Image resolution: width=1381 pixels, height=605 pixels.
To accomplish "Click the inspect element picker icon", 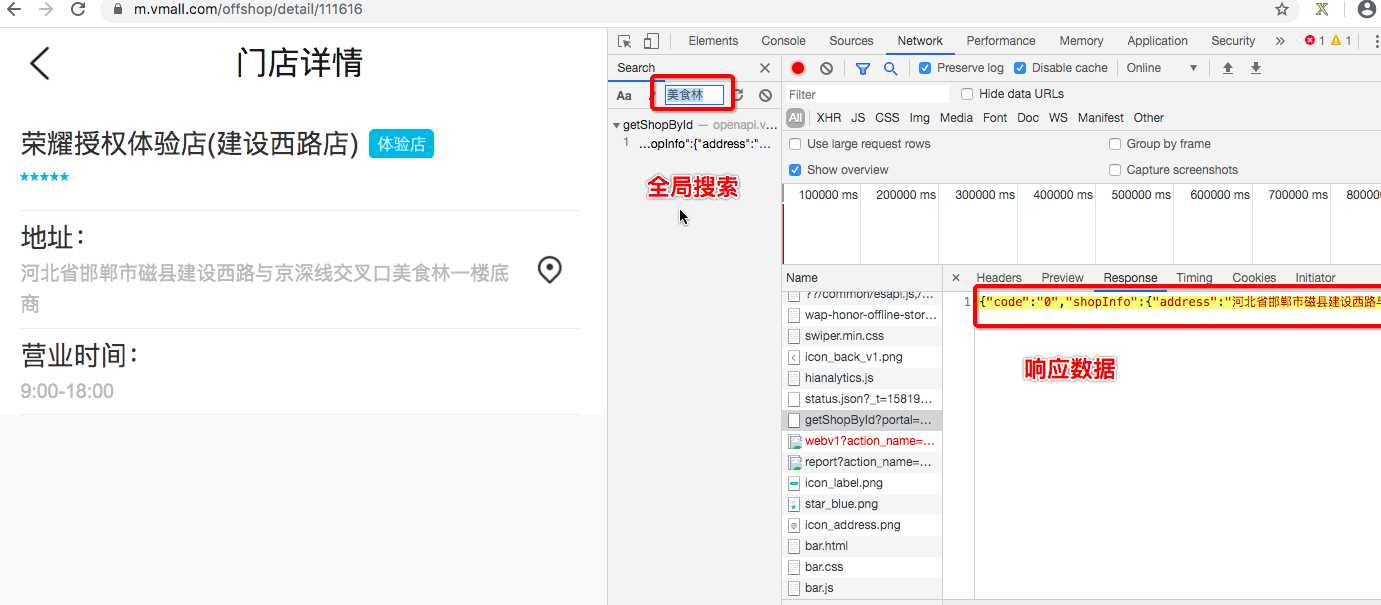I will click(x=625, y=41).
